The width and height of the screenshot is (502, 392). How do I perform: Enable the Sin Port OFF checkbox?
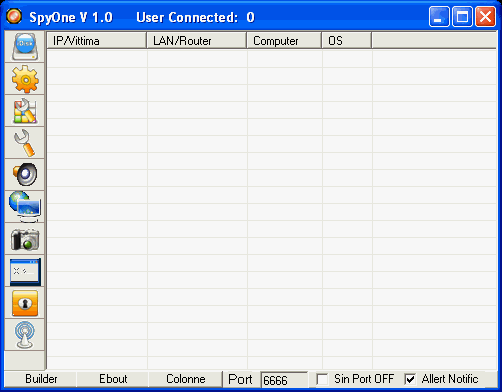[x=322, y=379]
